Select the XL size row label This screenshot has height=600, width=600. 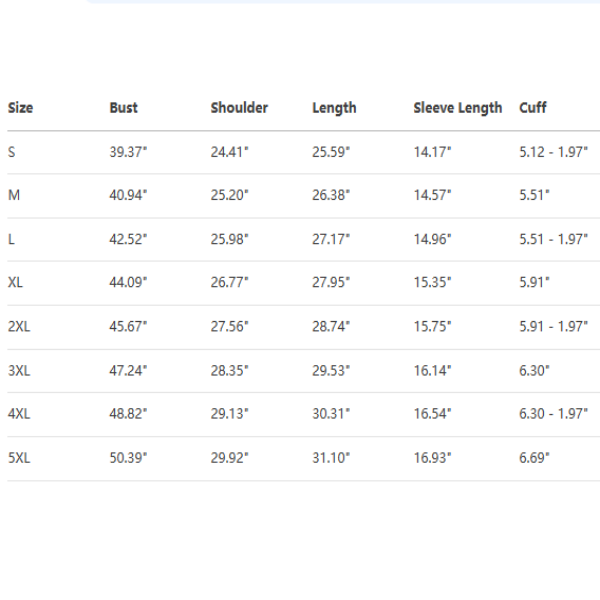[x=16, y=283]
